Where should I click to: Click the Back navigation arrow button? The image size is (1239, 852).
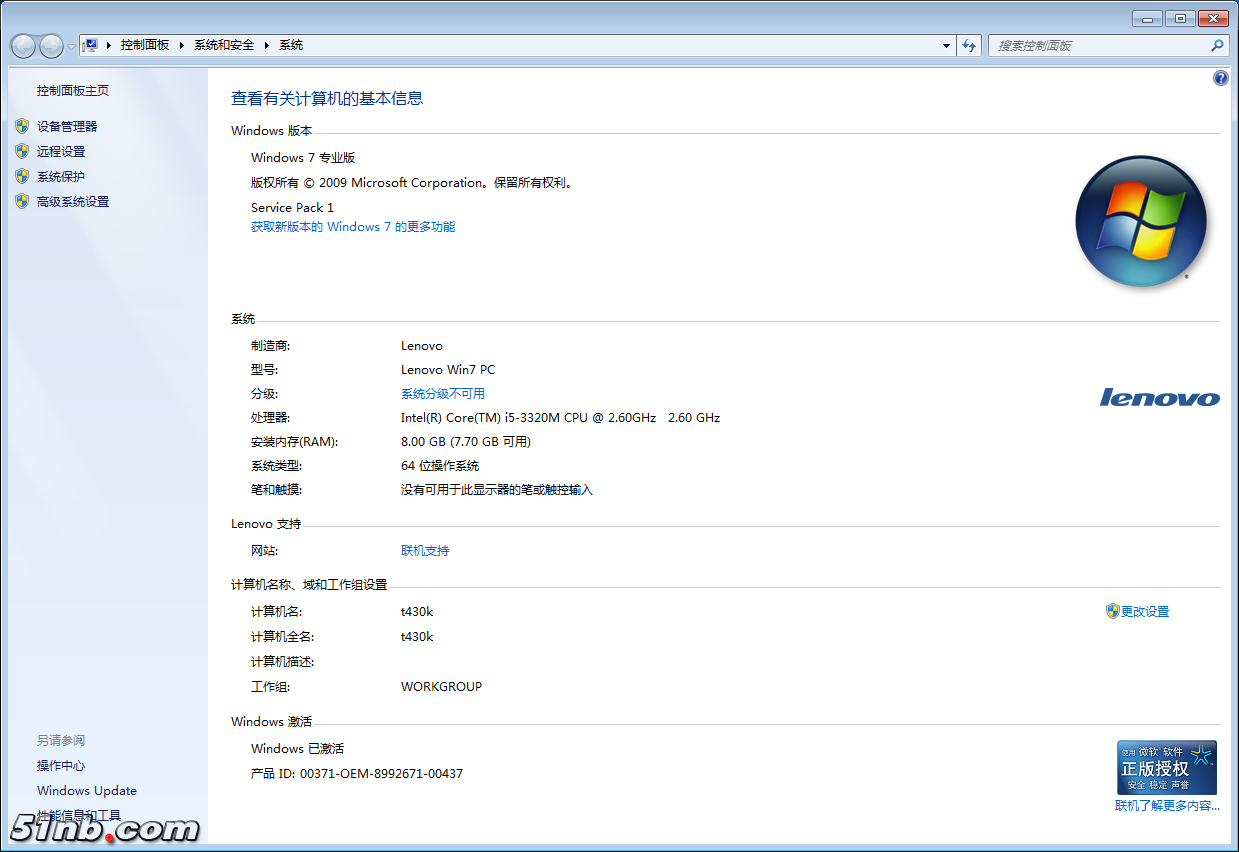(x=23, y=46)
